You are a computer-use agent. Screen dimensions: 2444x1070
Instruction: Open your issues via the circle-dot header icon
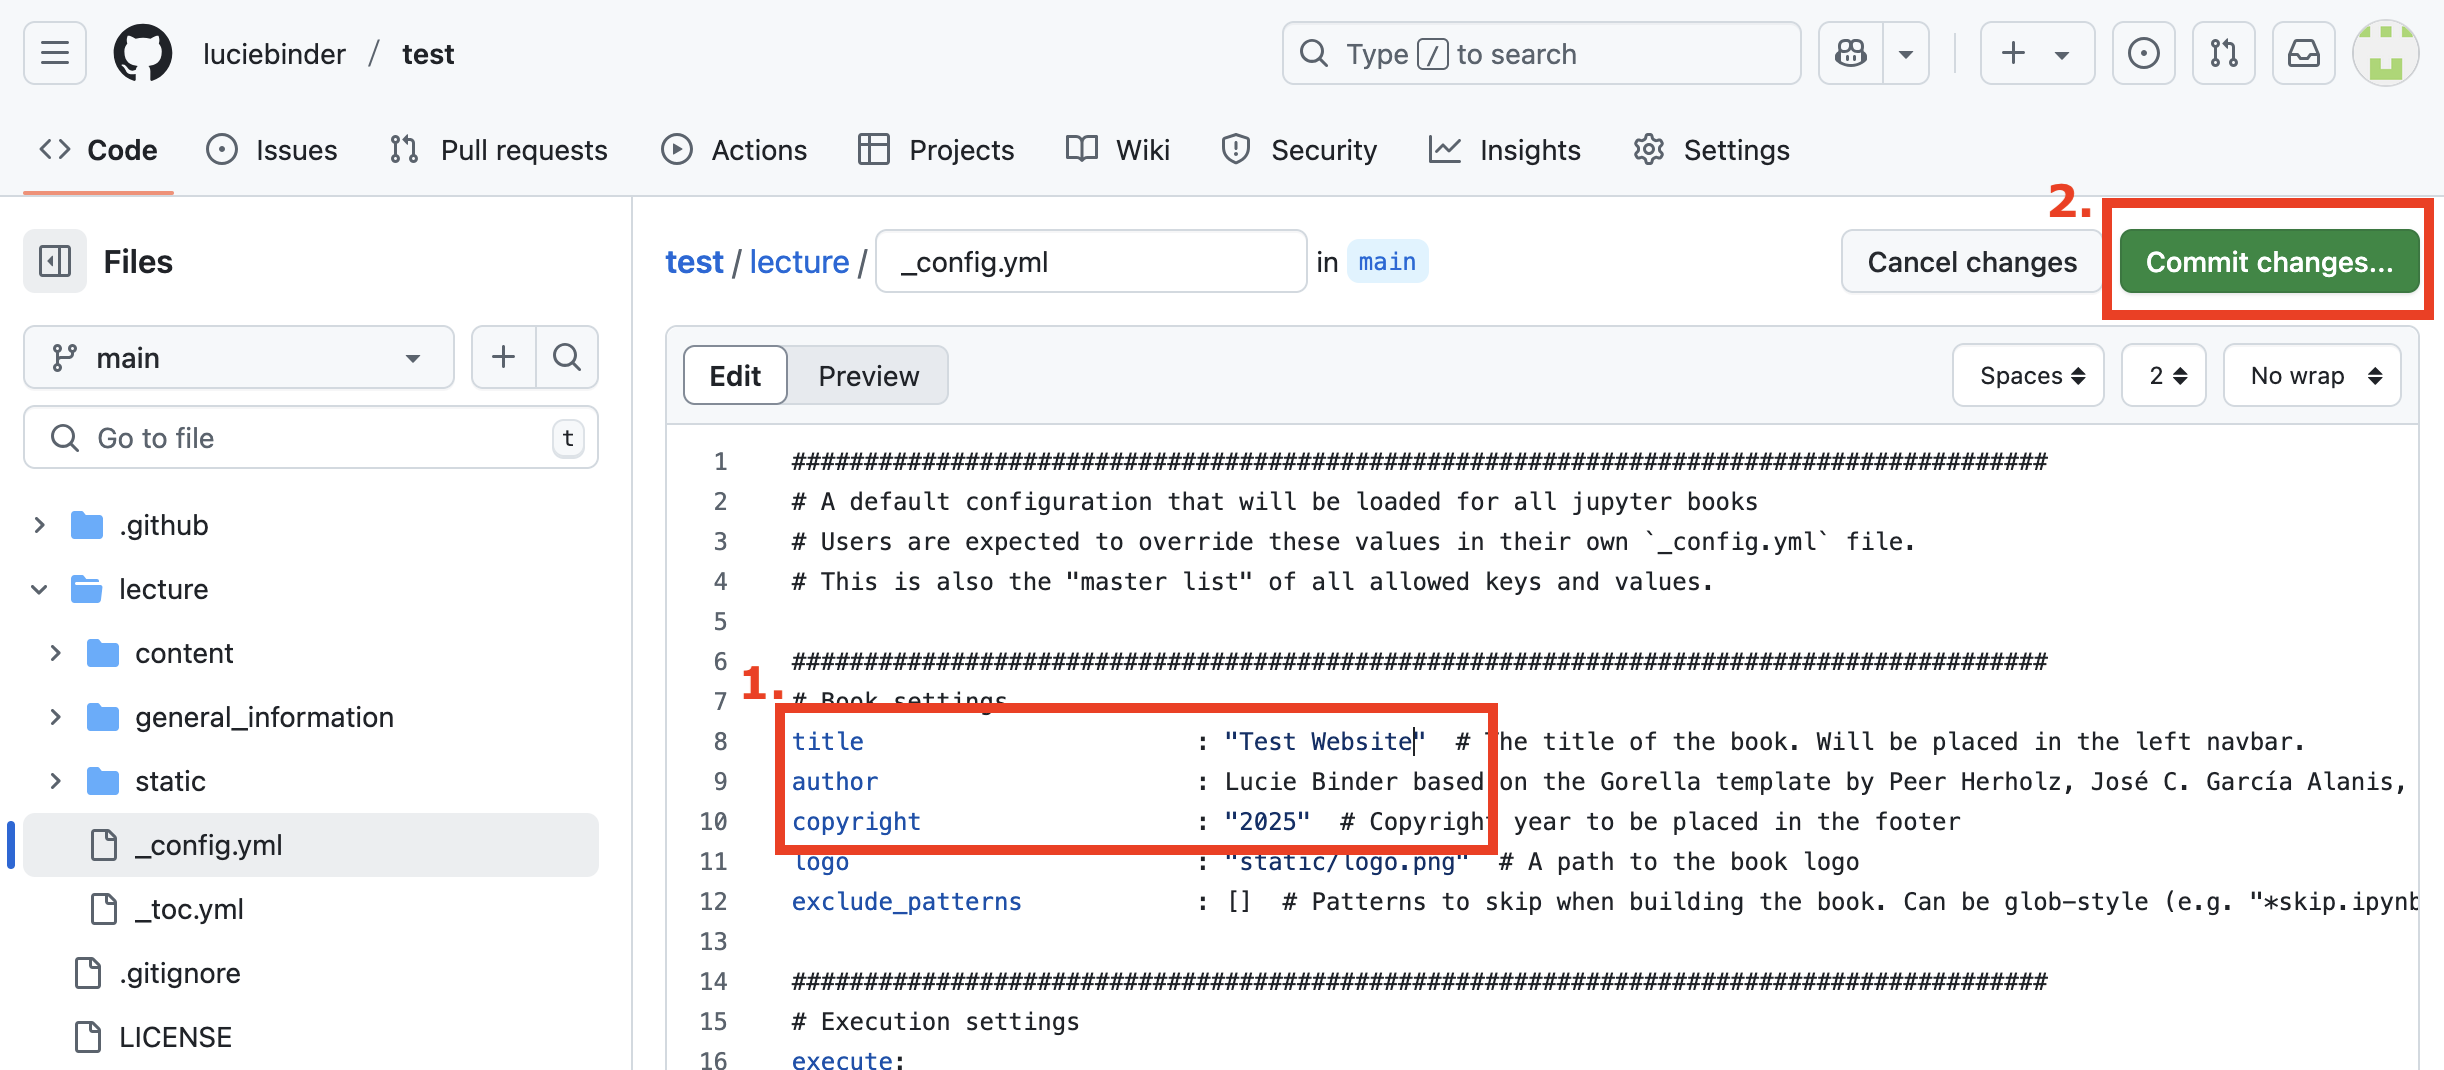pyautogui.click(x=2143, y=53)
